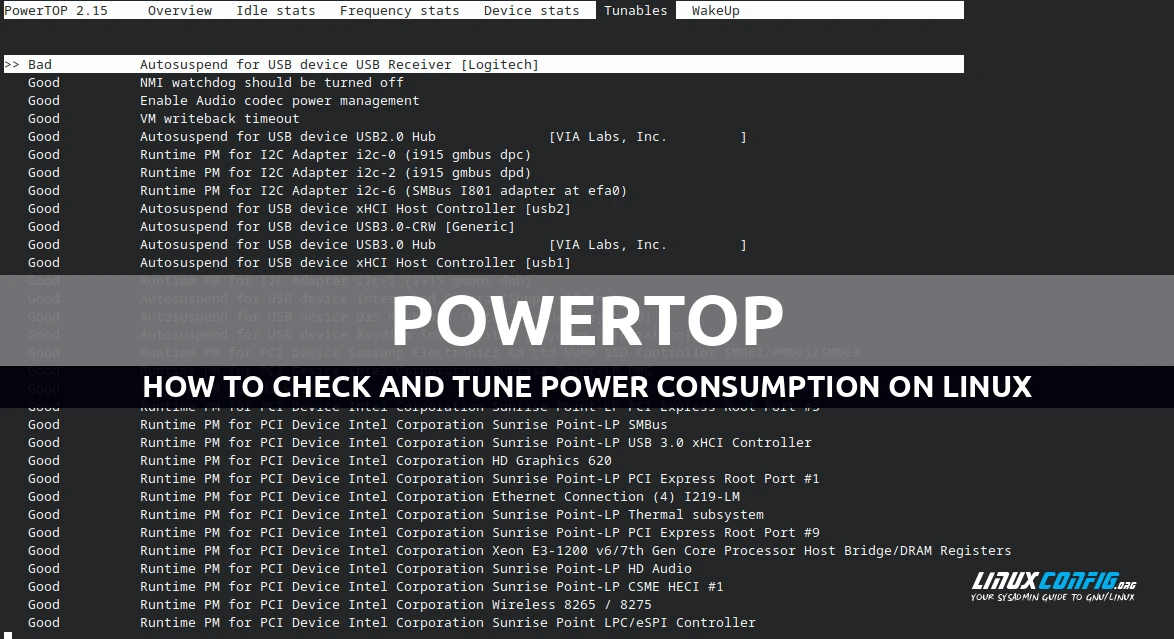Select Runtime PM i2c-2 gmbus dpd row
Screen dimensions: 1174x639
click(279, 172)
